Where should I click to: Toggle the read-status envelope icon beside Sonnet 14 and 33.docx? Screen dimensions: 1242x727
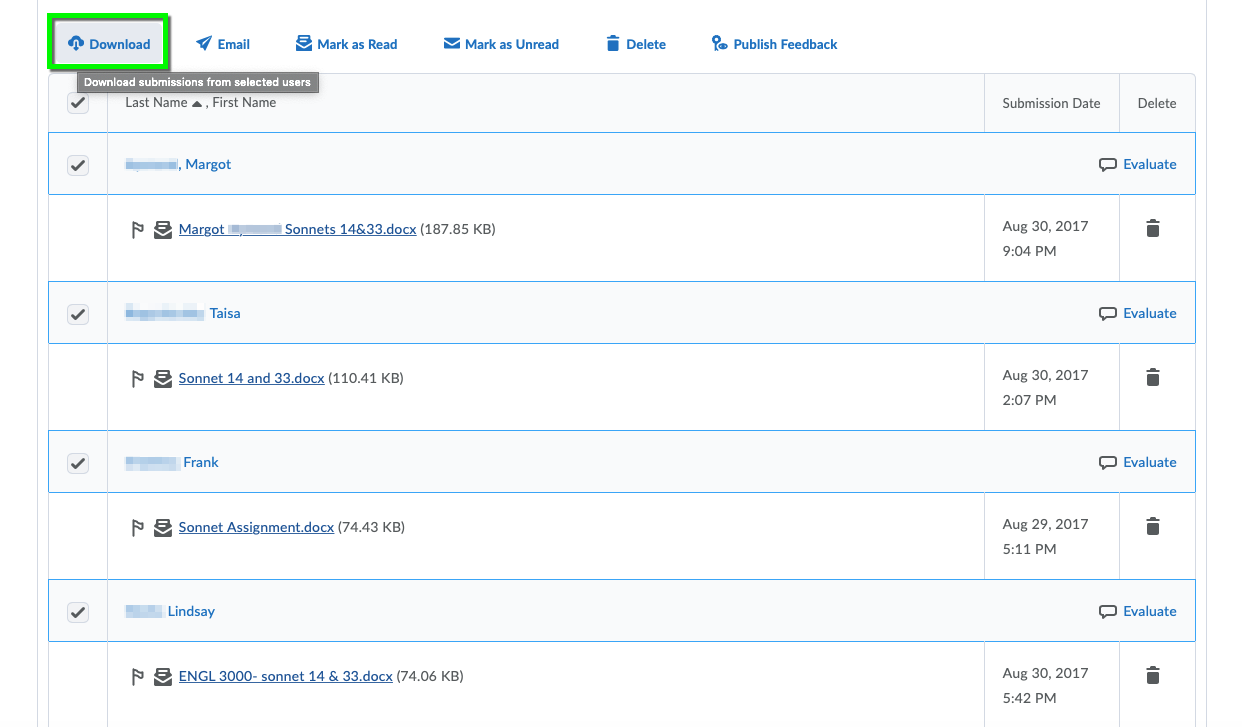163,378
